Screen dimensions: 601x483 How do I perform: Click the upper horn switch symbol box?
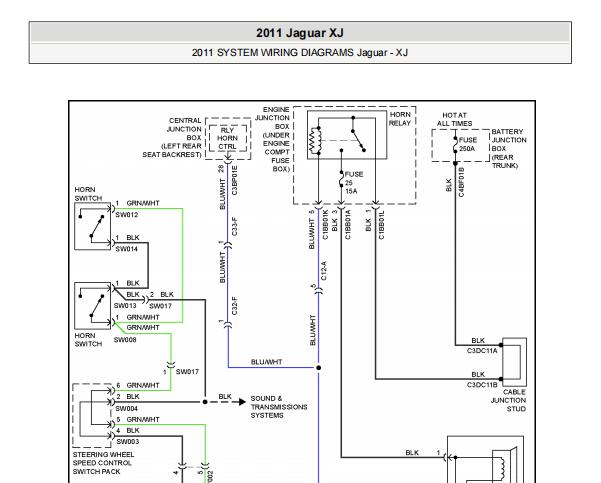point(93,227)
